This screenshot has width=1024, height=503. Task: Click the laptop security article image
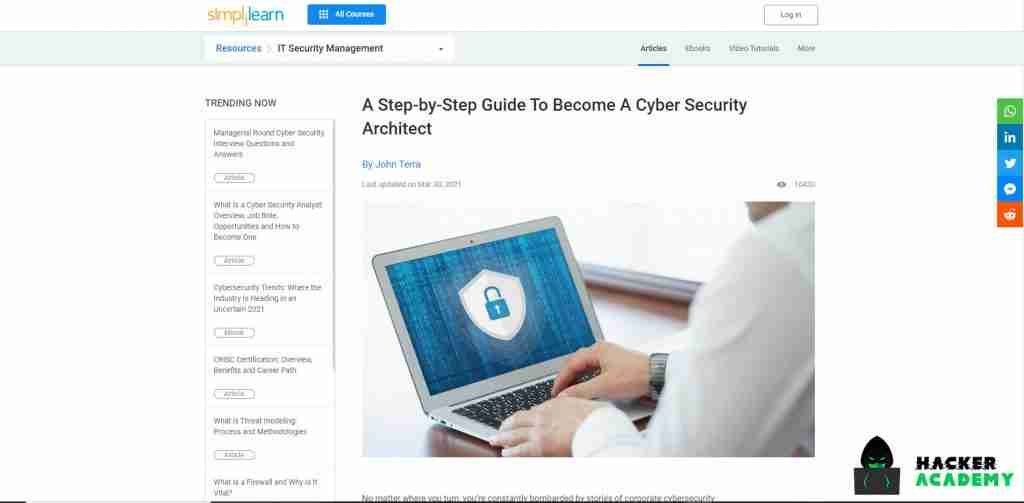[588, 329]
